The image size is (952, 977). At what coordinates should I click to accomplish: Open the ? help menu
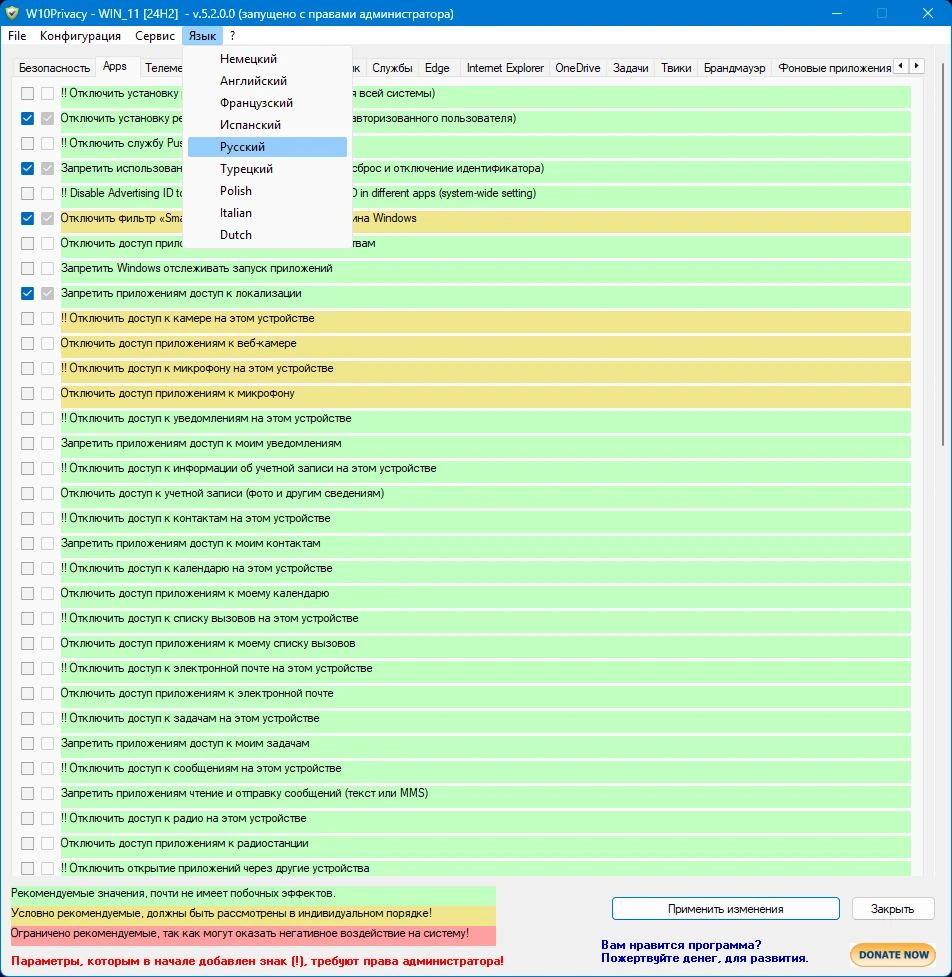coord(232,36)
